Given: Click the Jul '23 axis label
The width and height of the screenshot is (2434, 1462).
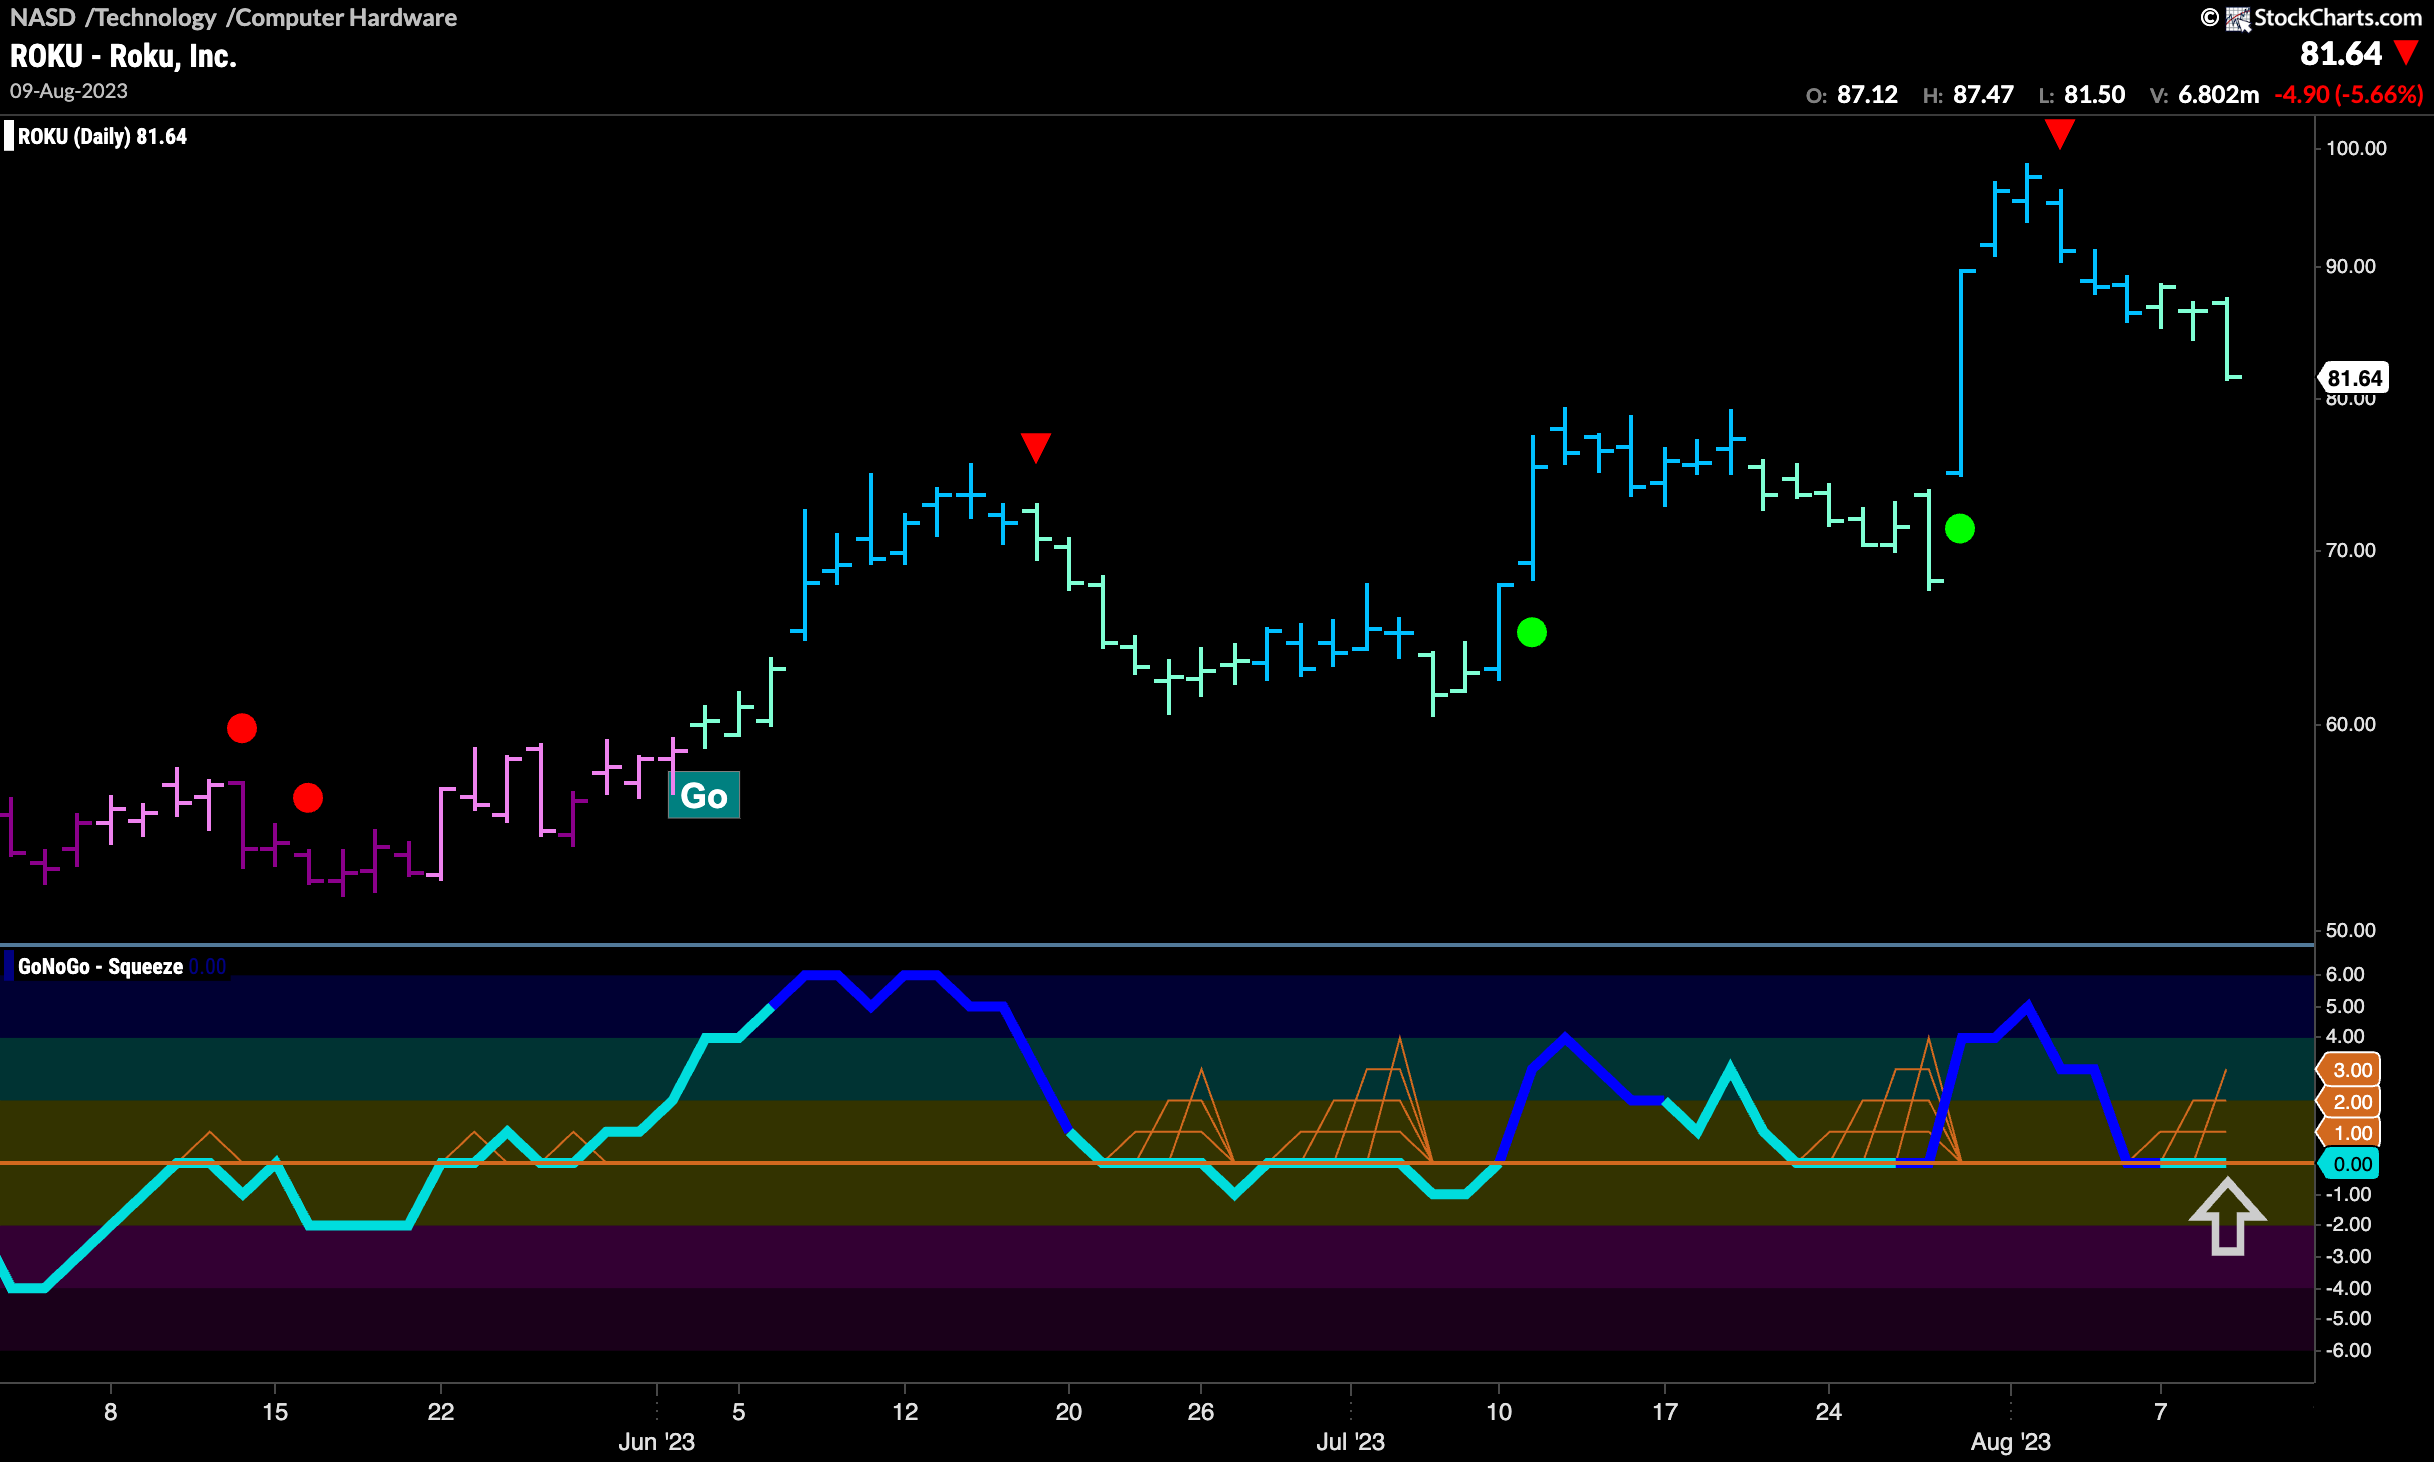Looking at the screenshot, I should 1350,1441.
